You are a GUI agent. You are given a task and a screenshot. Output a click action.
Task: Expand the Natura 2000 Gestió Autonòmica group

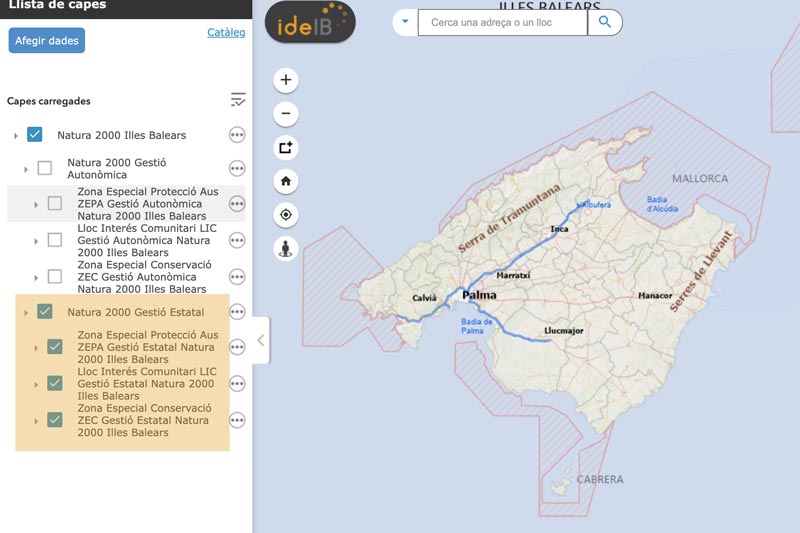coord(26,169)
